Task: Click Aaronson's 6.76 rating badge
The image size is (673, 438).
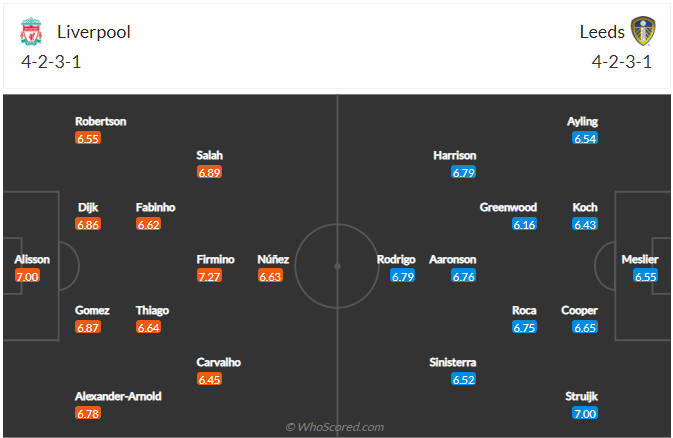Action: click(463, 276)
